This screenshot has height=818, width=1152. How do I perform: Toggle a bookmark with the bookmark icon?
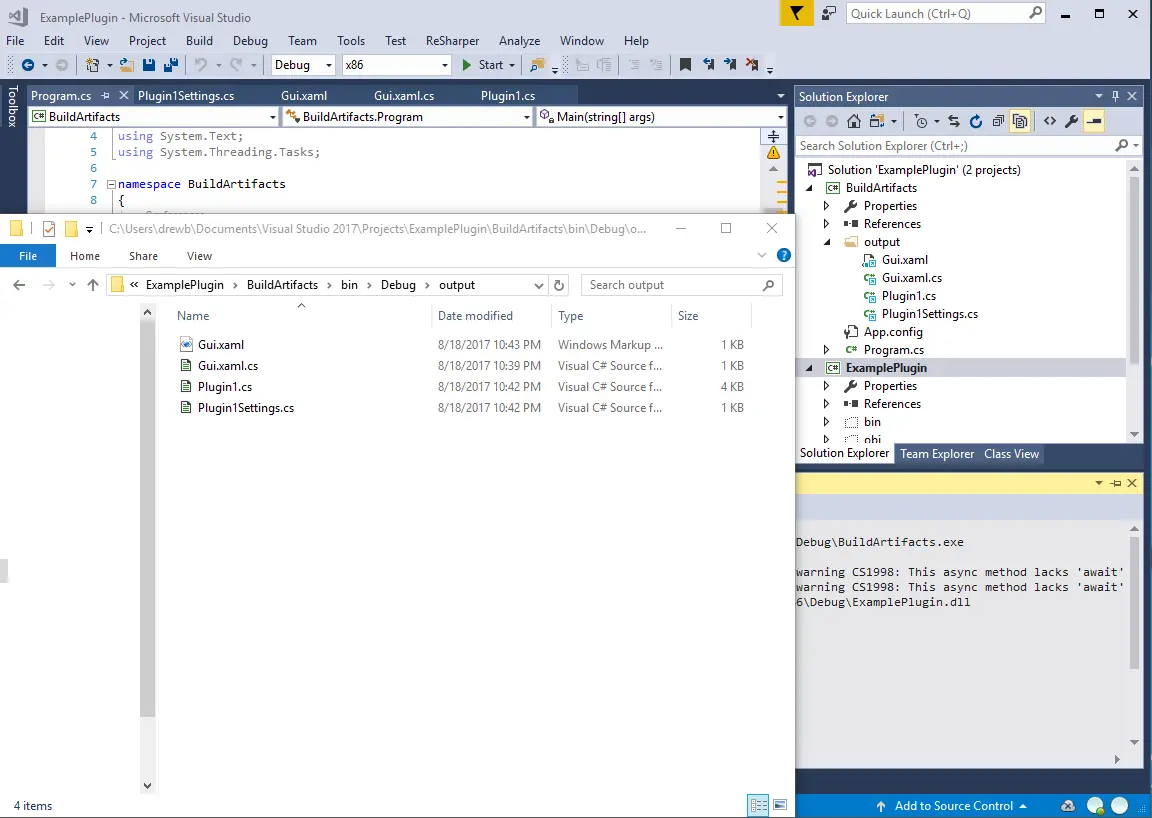click(x=685, y=65)
